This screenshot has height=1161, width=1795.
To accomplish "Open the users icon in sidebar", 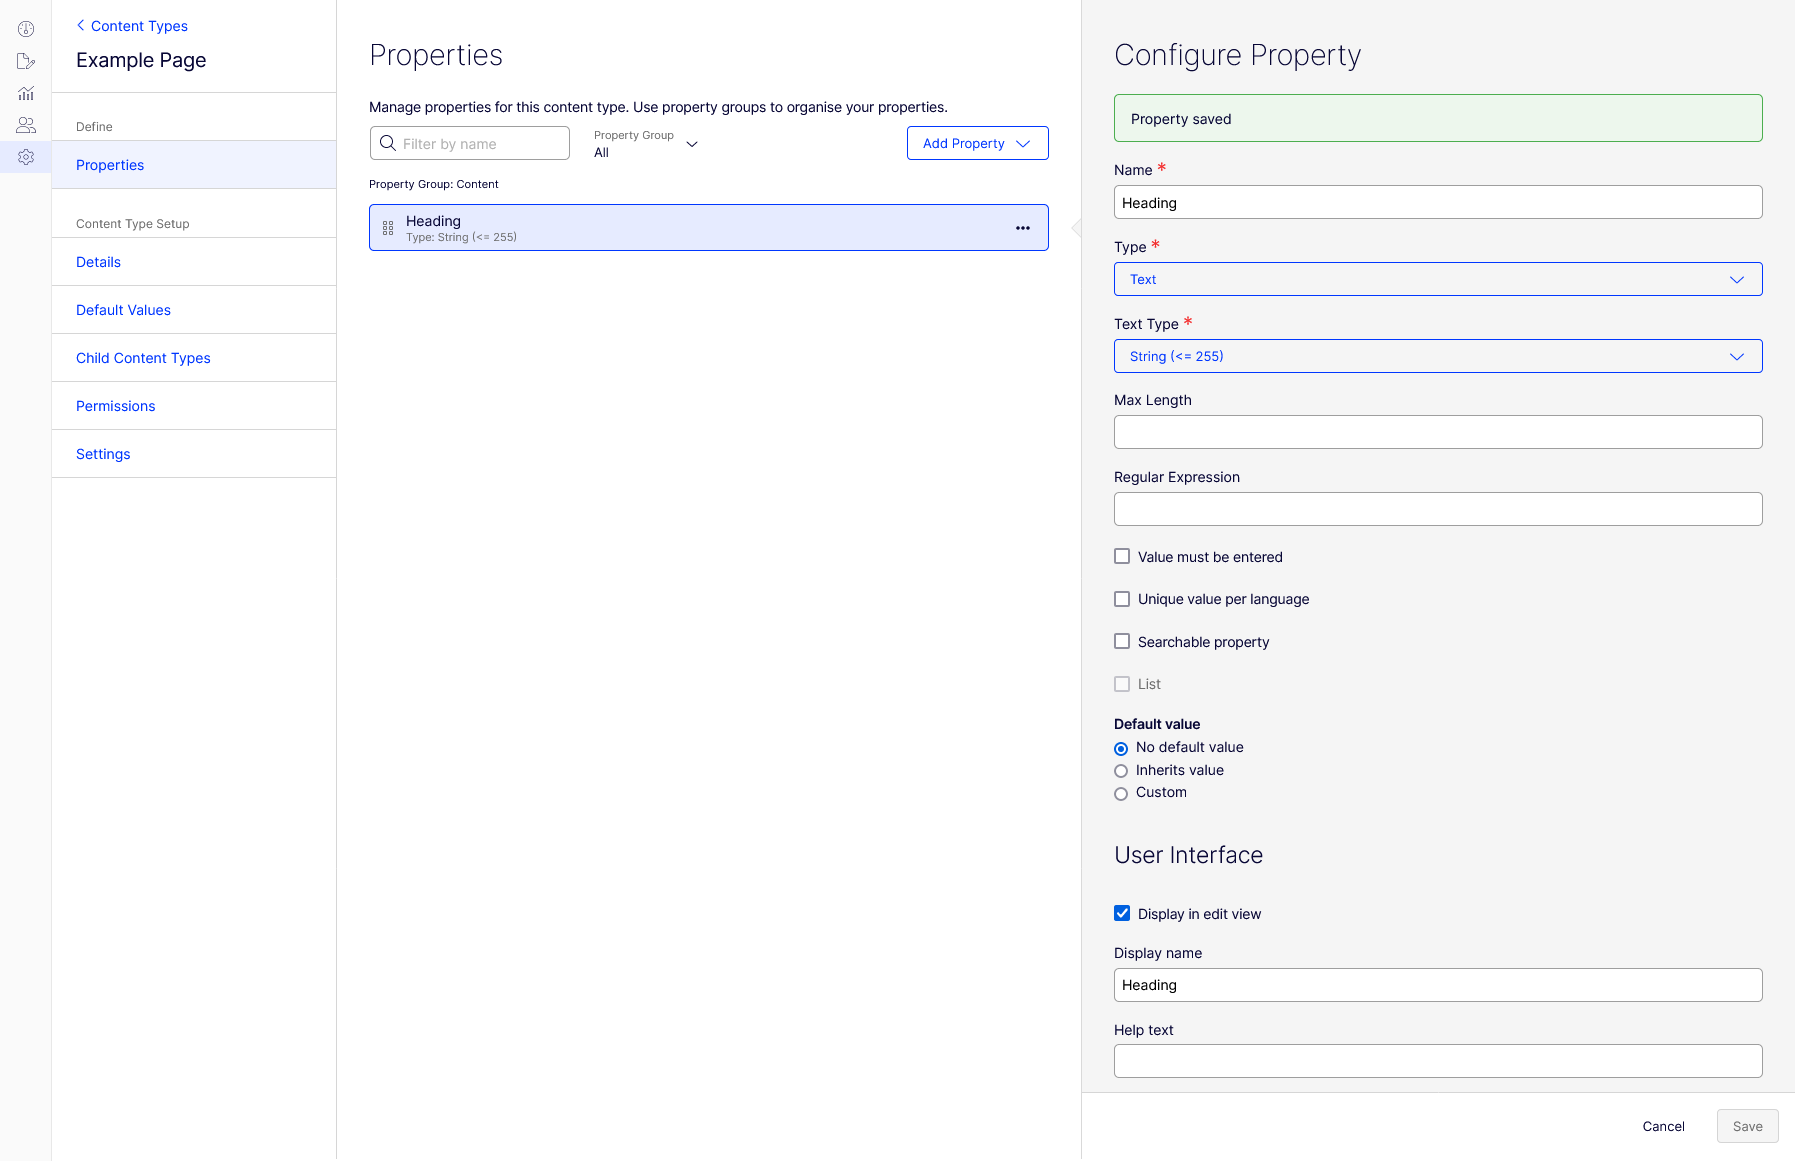I will click(26, 125).
